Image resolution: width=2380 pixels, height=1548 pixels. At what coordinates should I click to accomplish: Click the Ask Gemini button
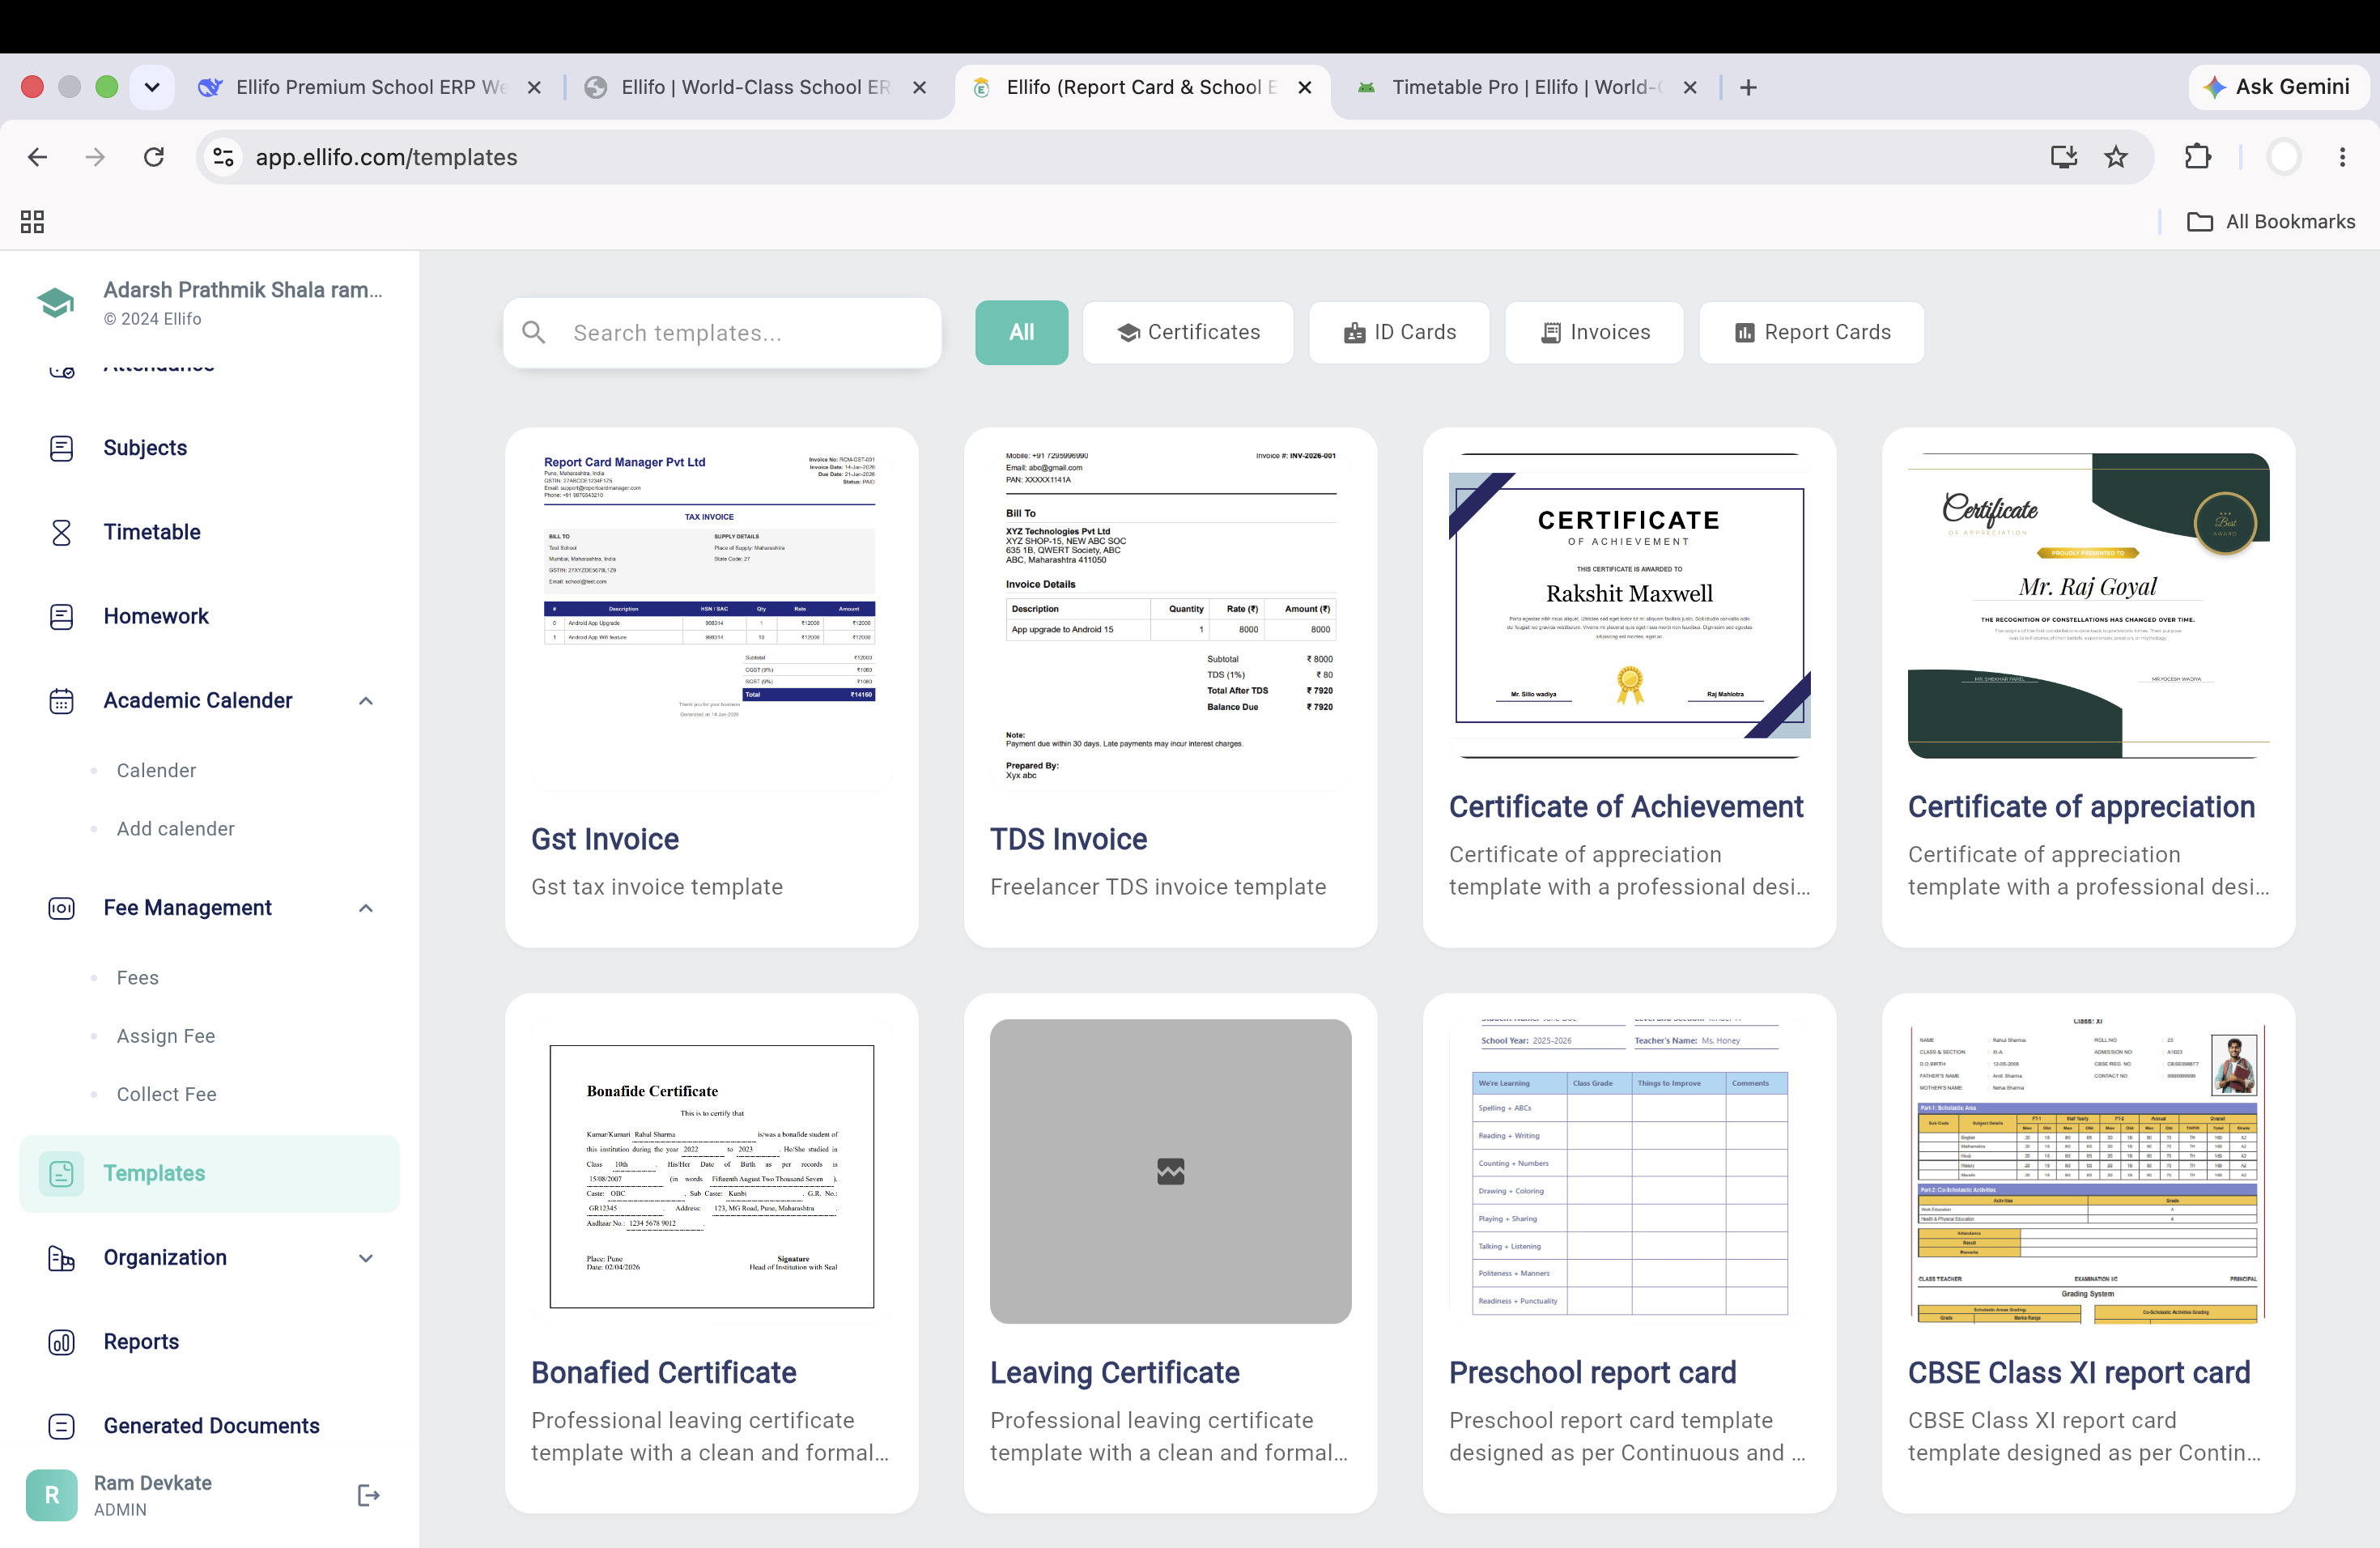pyautogui.click(x=2277, y=87)
